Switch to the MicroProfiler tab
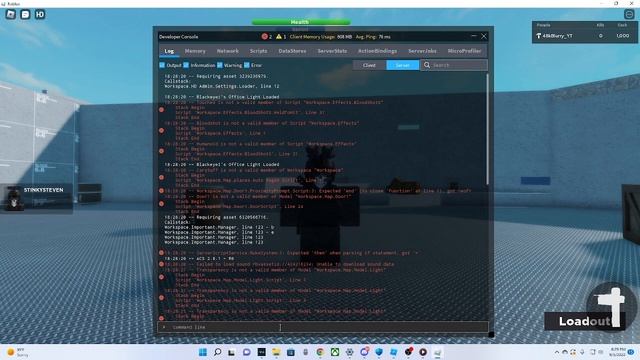This screenshot has height=360, width=640. [x=464, y=51]
